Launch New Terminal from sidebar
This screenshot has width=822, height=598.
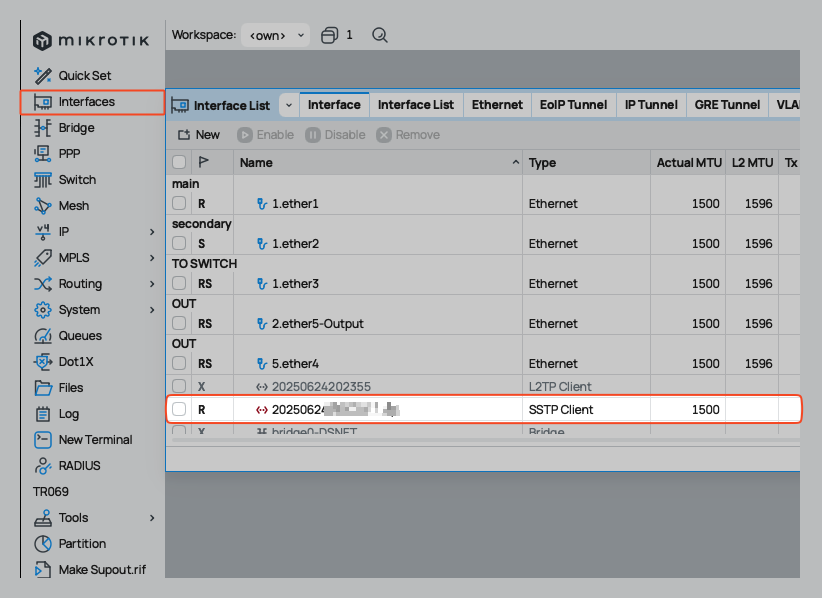(x=95, y=440)
